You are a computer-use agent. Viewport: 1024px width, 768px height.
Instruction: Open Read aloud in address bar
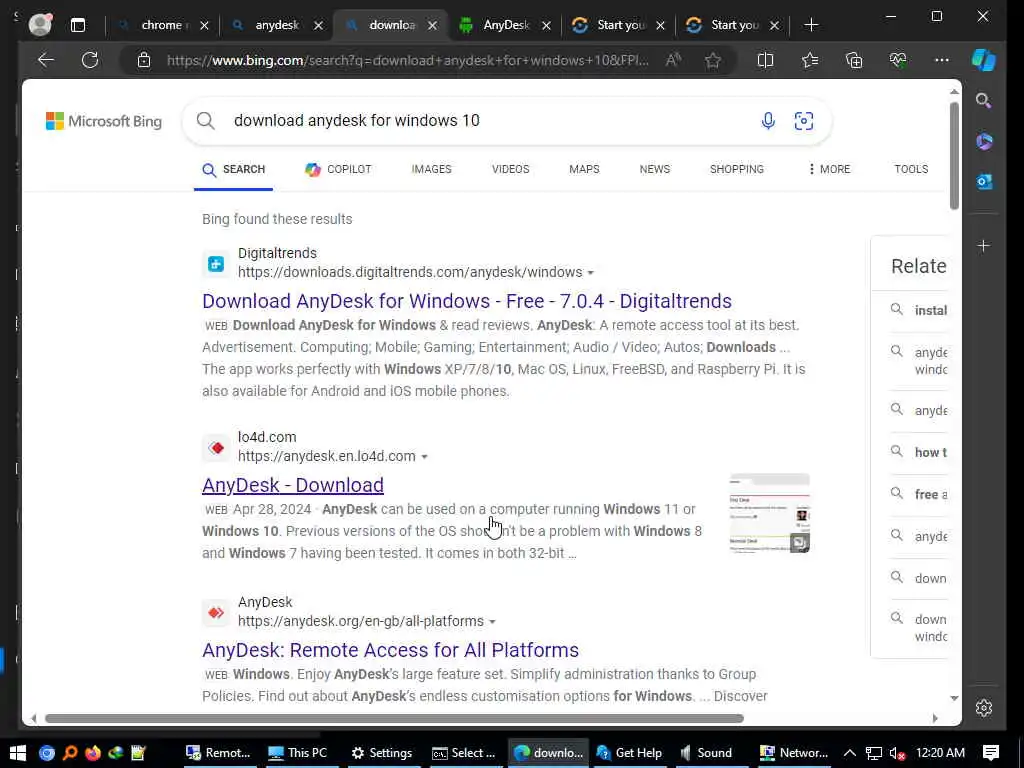673,60
